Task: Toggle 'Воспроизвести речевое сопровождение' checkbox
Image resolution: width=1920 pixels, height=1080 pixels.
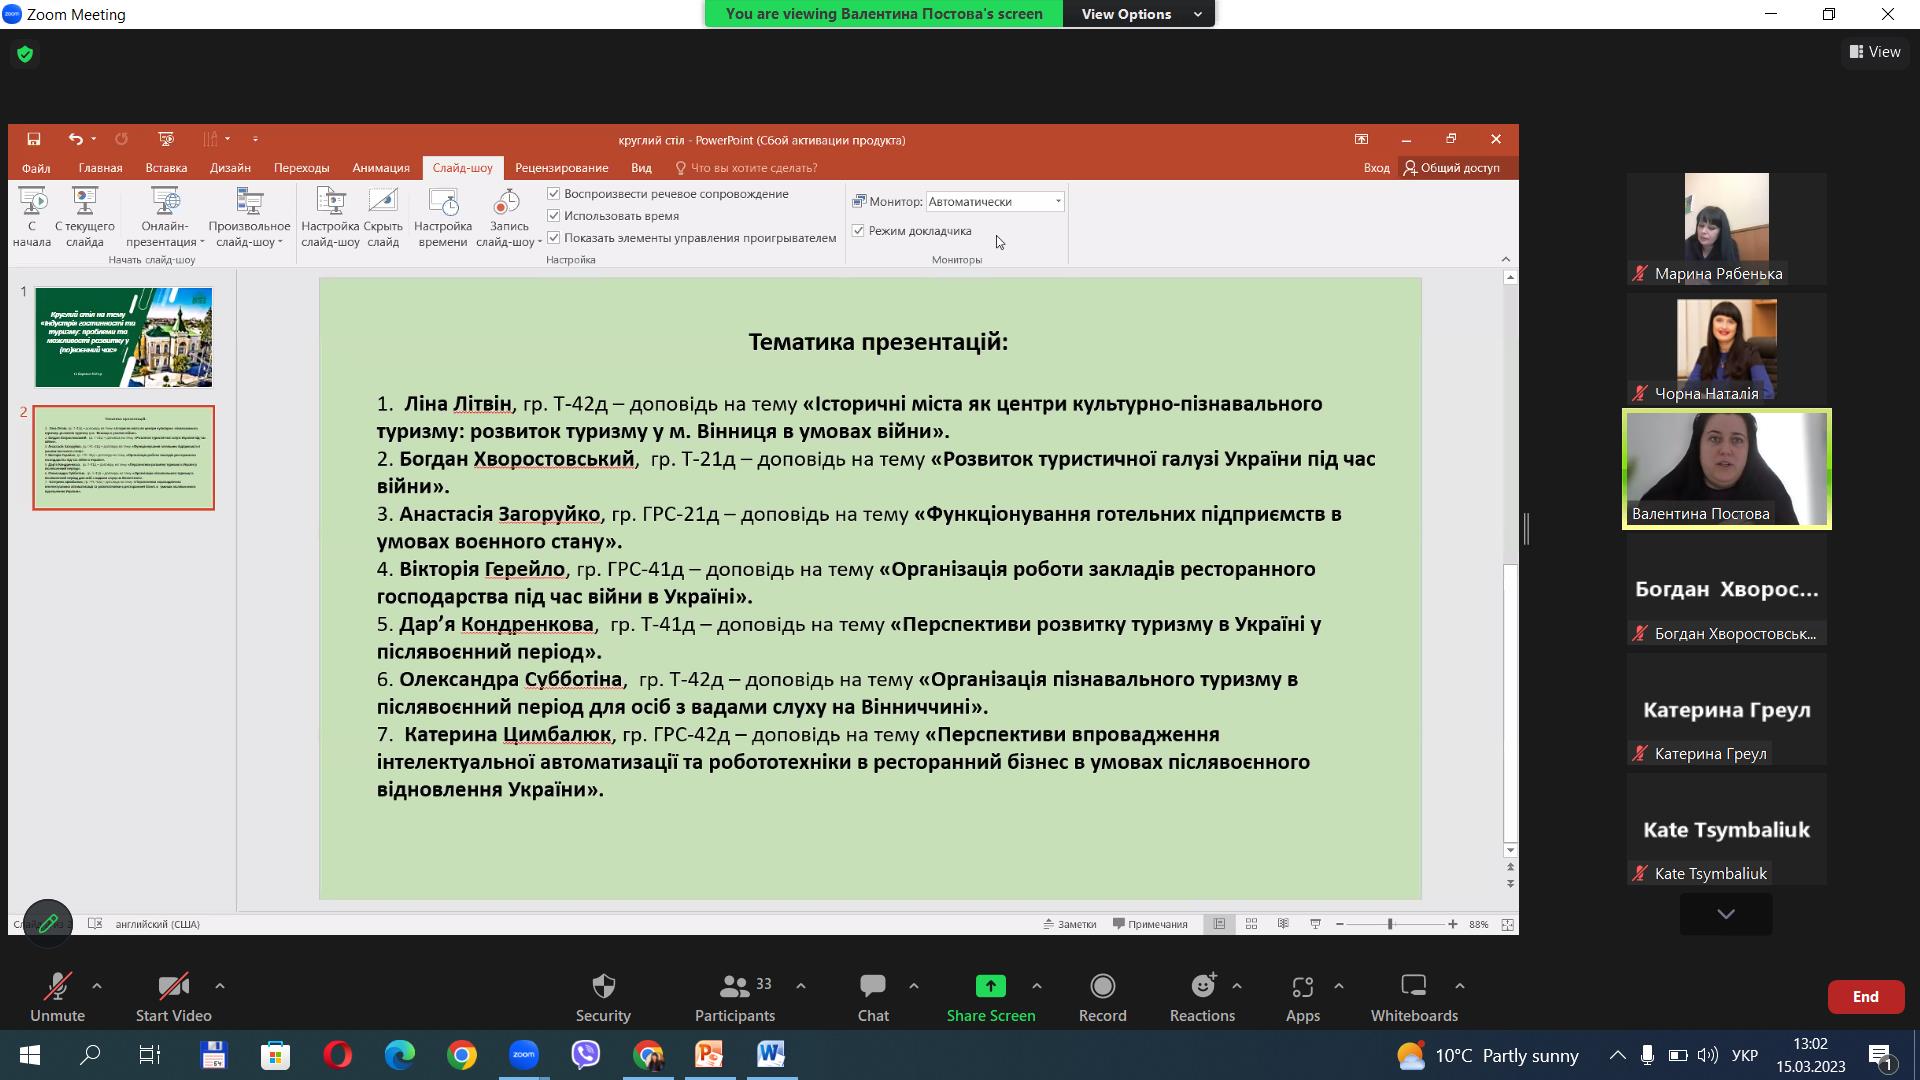Action: click(x=554, y=193)
